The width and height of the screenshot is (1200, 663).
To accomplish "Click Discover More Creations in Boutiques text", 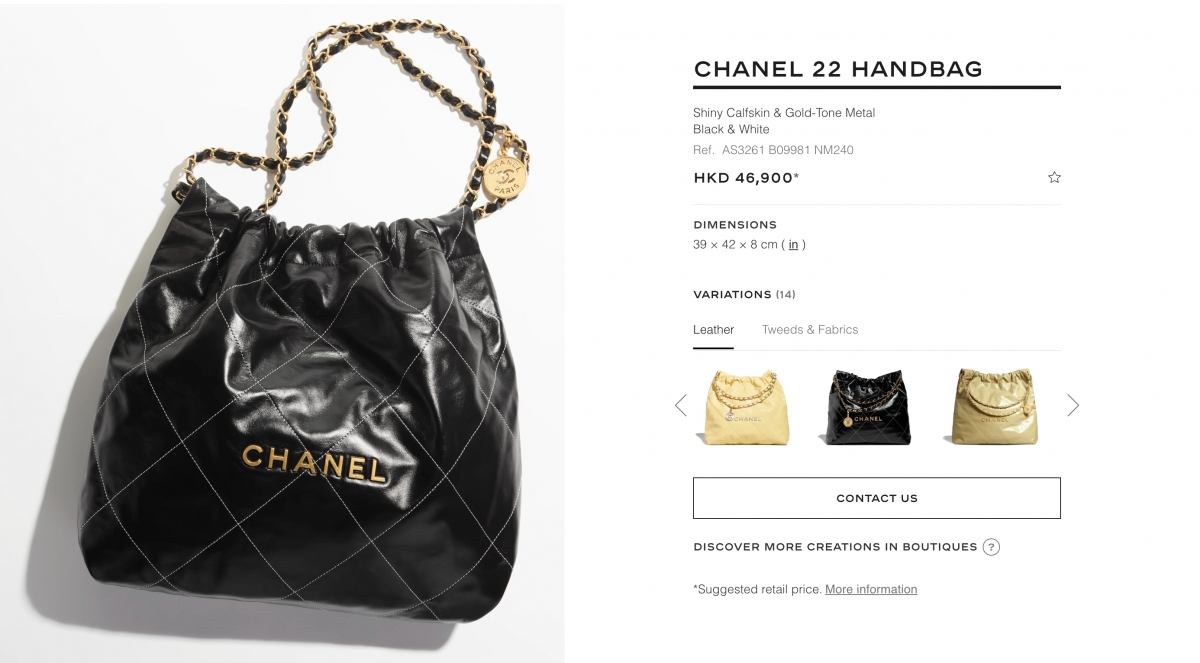I will tap(835, 547).
